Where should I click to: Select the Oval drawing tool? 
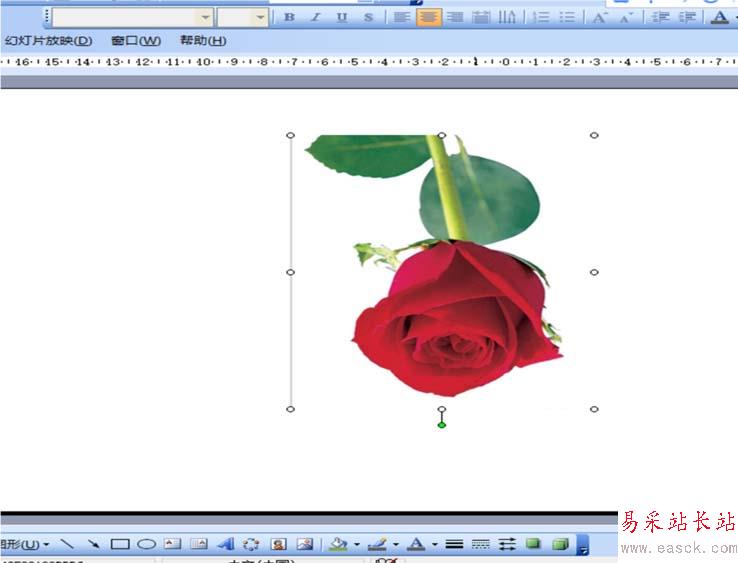146,545
